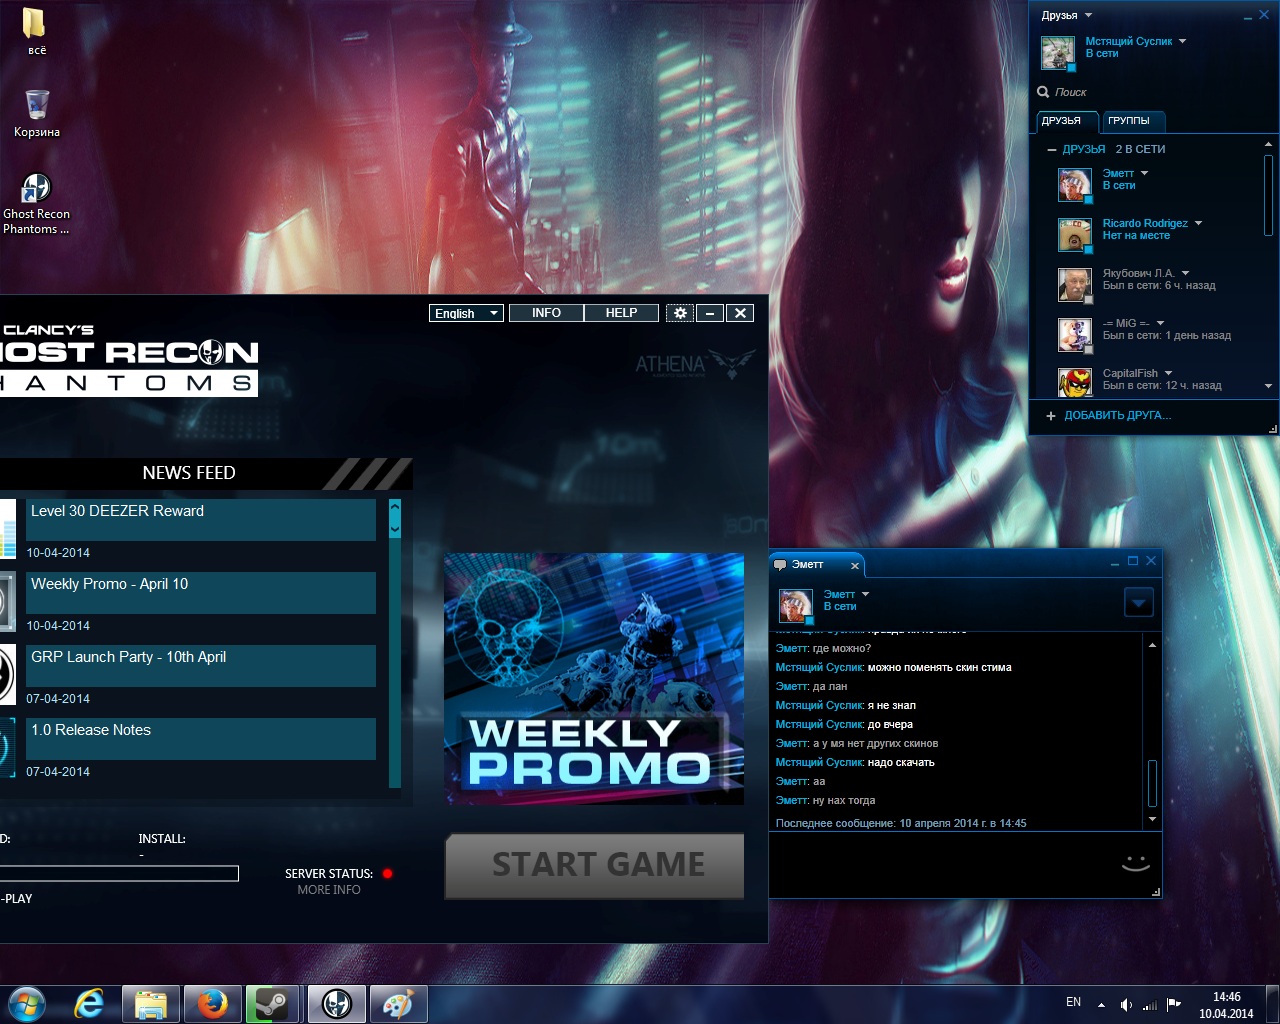Image resolution: width=1280 pixels, height=1024 pixels.
Task: Close the Эметт chat tab
Action: click(x=855, y=566)
